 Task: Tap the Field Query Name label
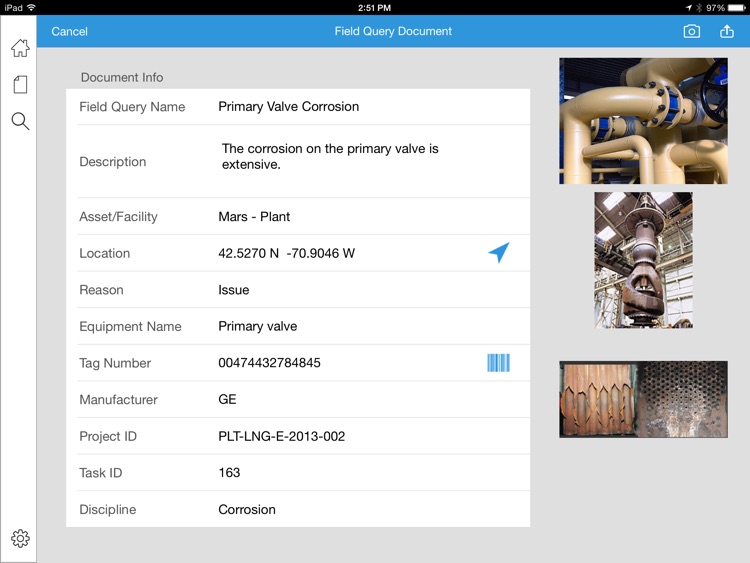(x=132, y=107)
